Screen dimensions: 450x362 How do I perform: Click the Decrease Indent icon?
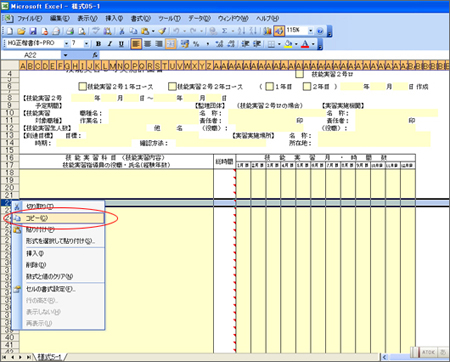point(246,44)
